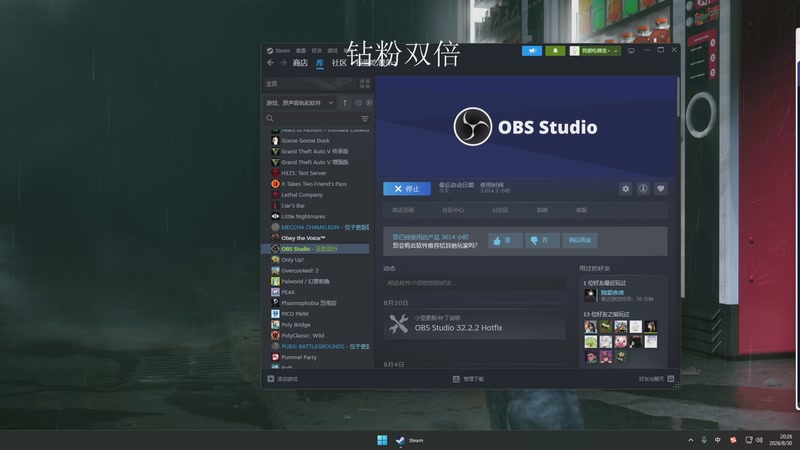Stop OBS Studio with 停止 button

tap(407, 189)
